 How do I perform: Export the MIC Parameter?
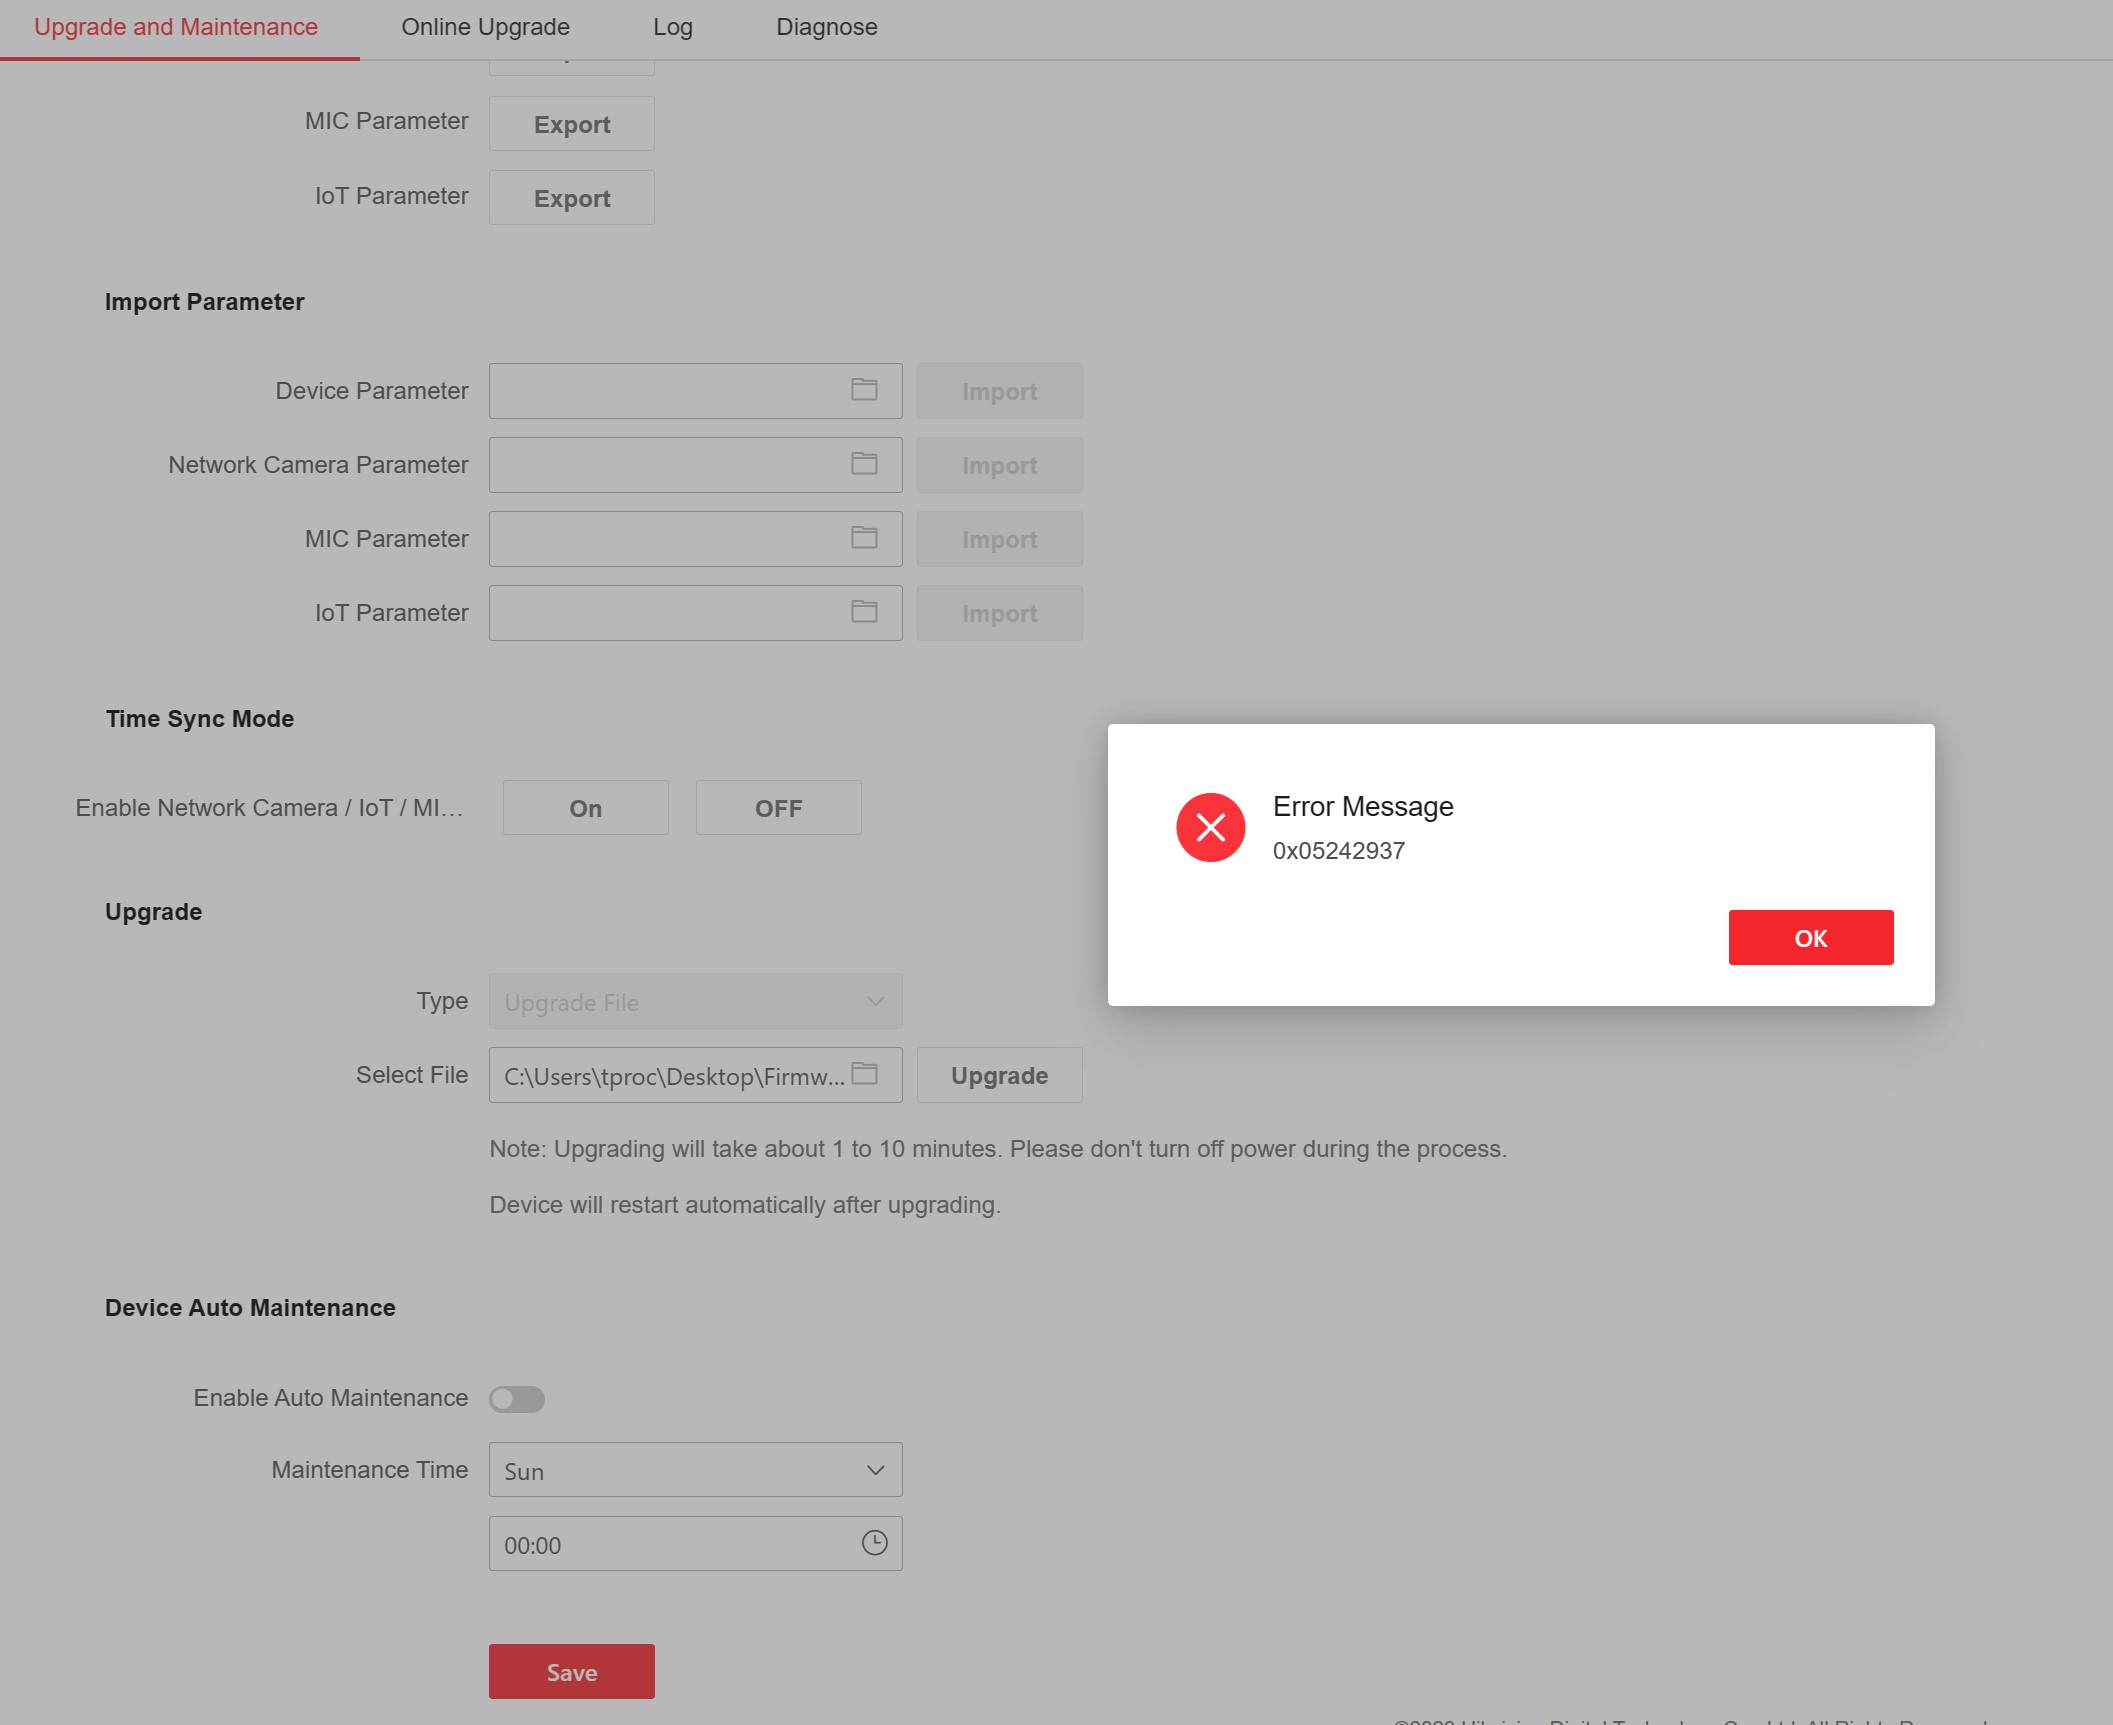coord(571,124)
